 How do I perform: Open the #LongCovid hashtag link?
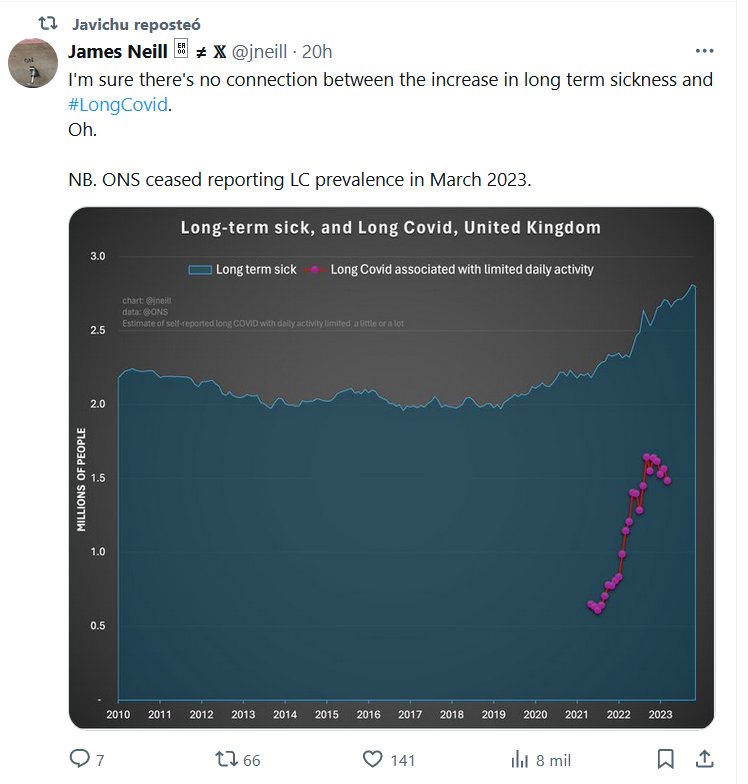coord(120,105)
